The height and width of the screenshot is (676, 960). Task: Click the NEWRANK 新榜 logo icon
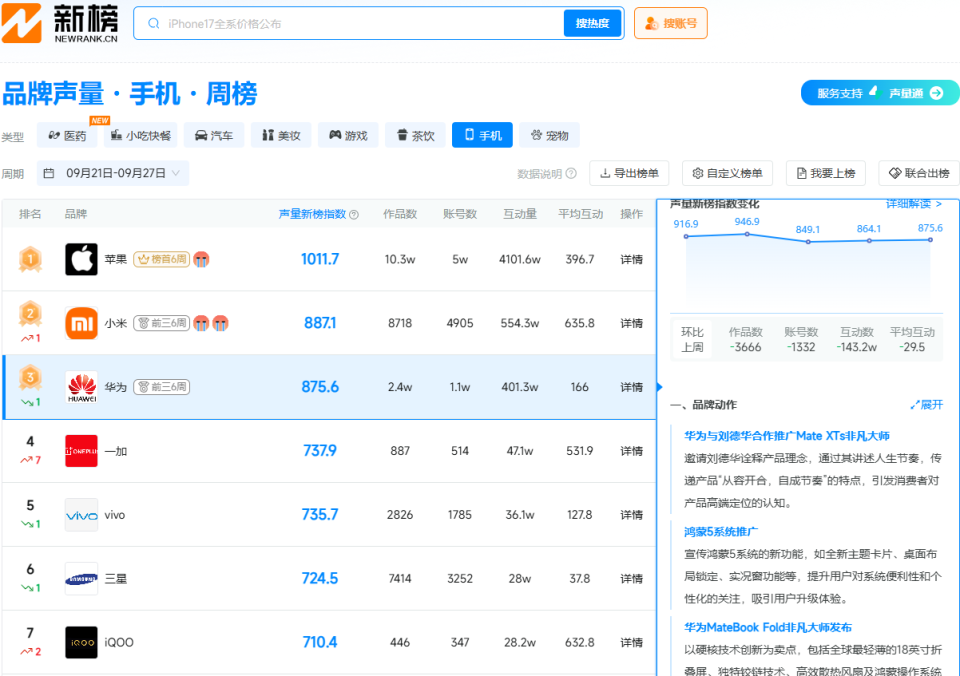pyautogui.click(x=22, y=22)
